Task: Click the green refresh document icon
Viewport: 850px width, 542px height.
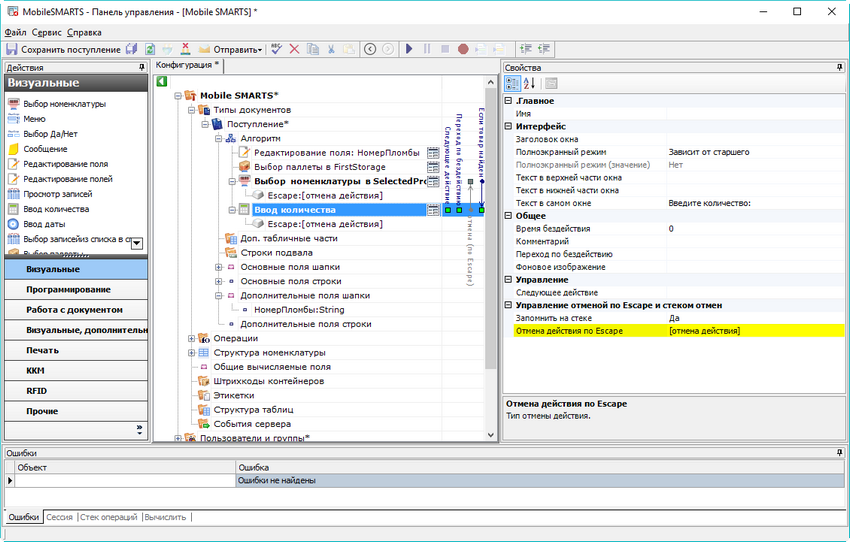Action: tap(150, 49)
